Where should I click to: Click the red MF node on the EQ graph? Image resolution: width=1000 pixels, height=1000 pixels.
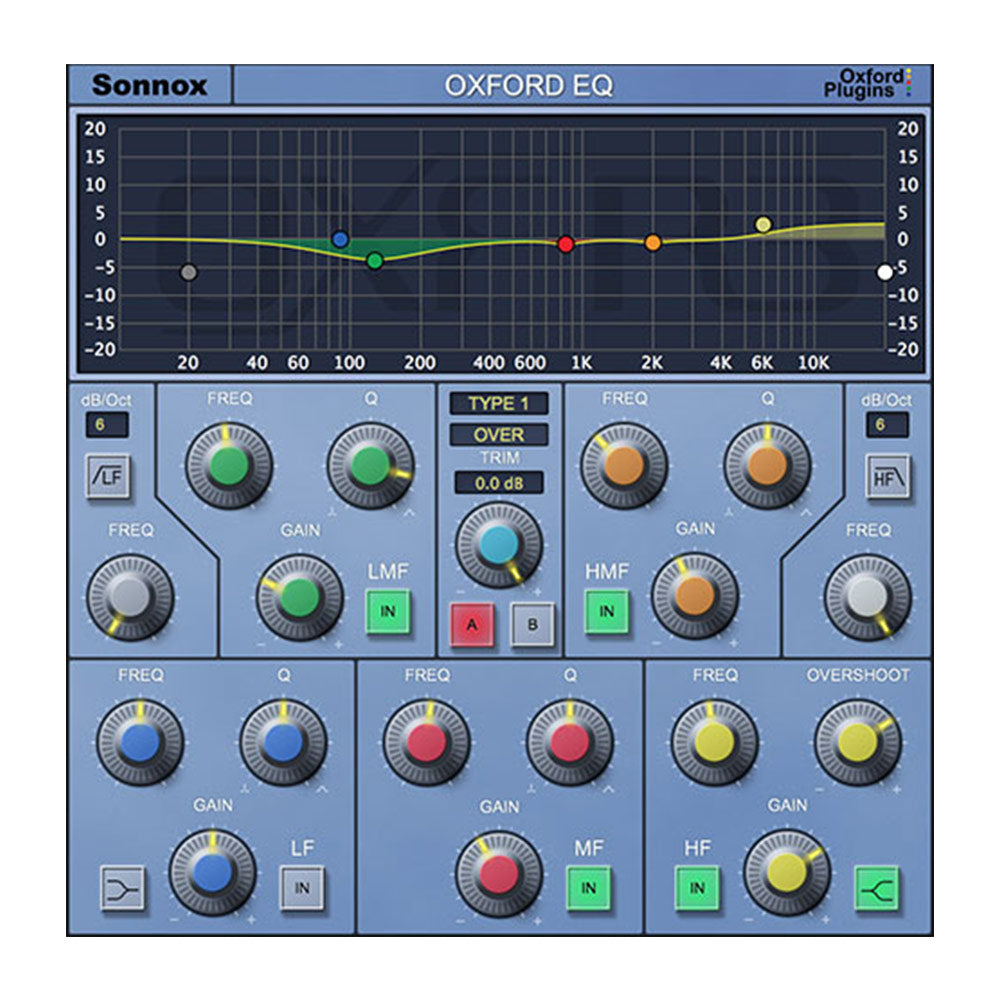566,242
